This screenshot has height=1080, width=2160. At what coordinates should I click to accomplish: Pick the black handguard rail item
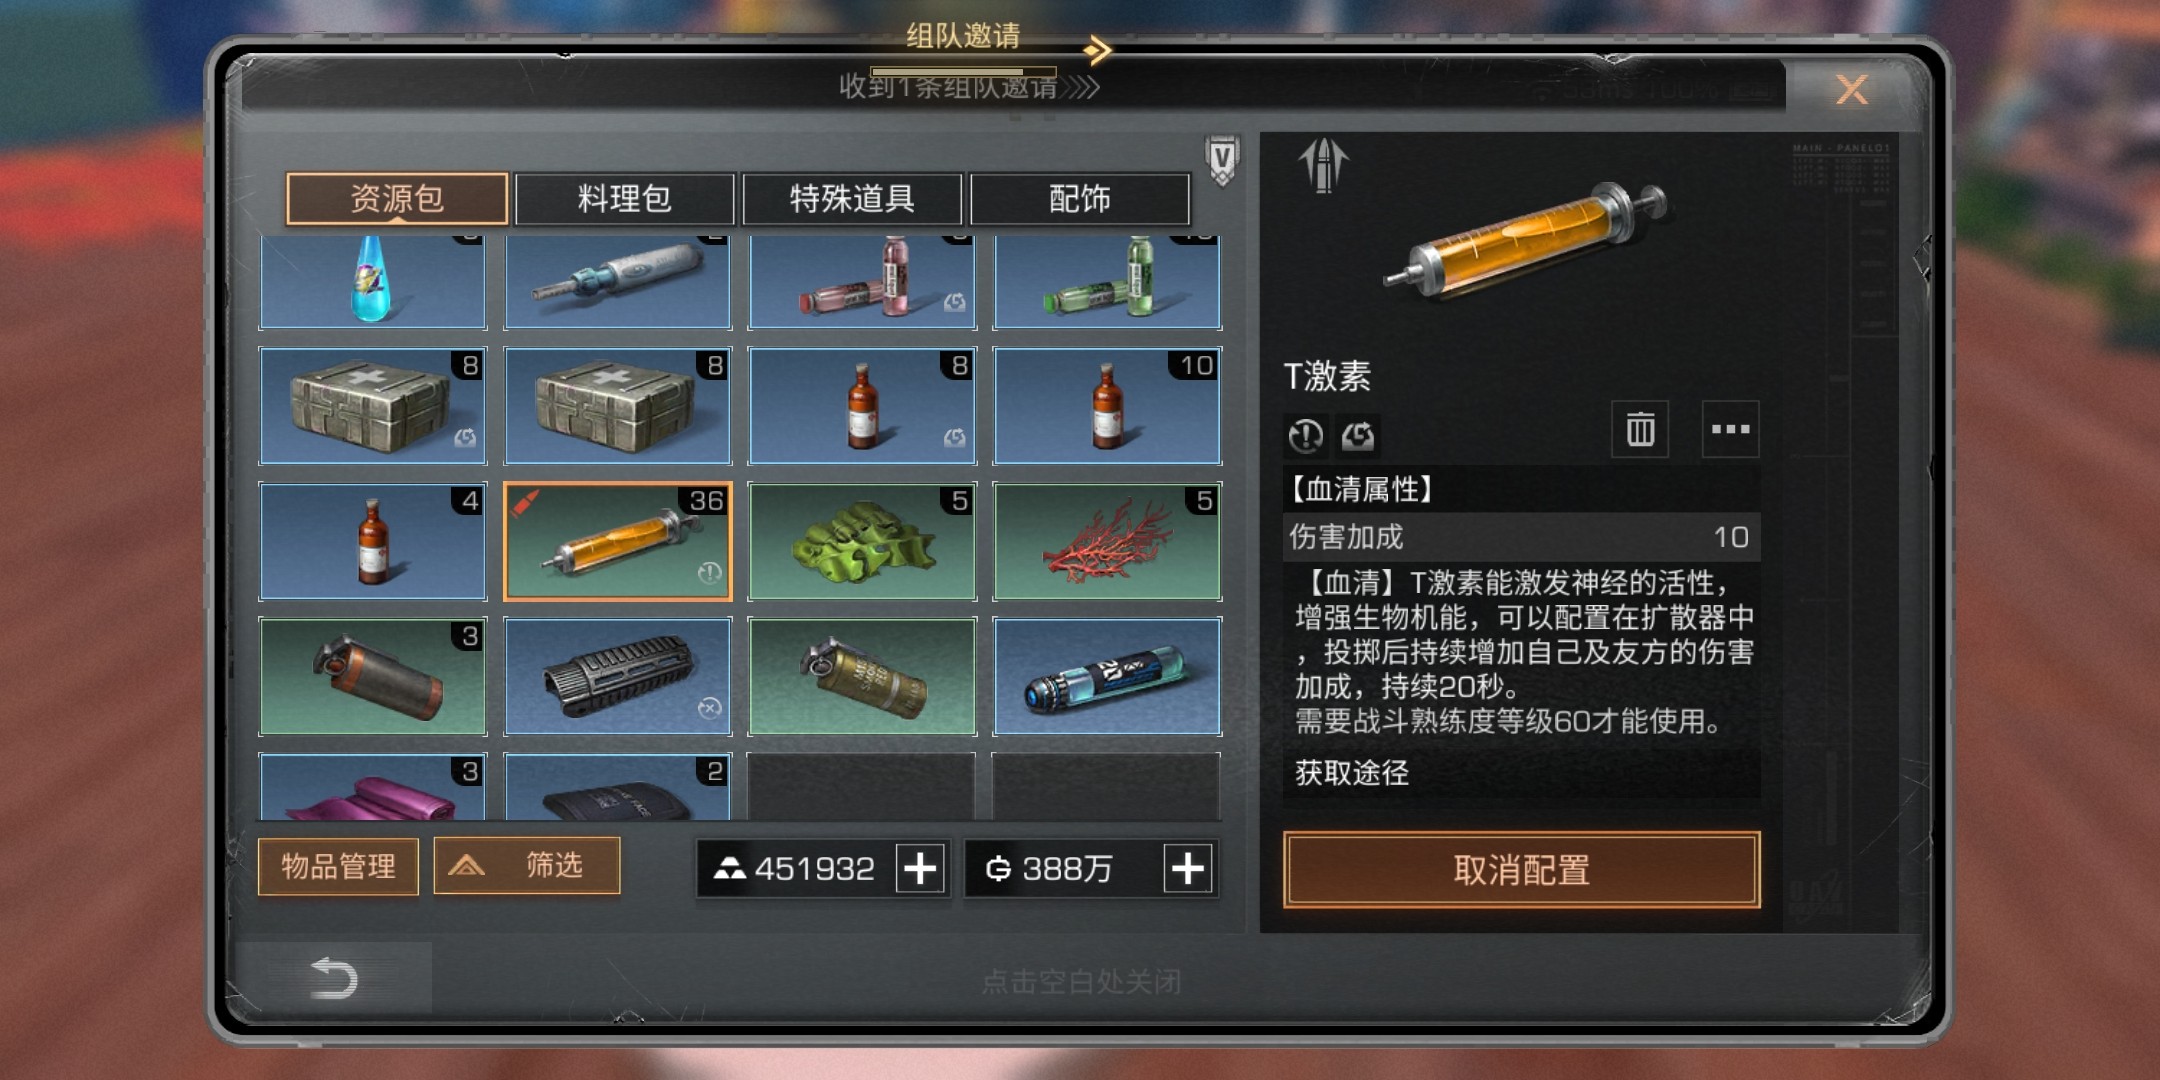click(618, 677)
